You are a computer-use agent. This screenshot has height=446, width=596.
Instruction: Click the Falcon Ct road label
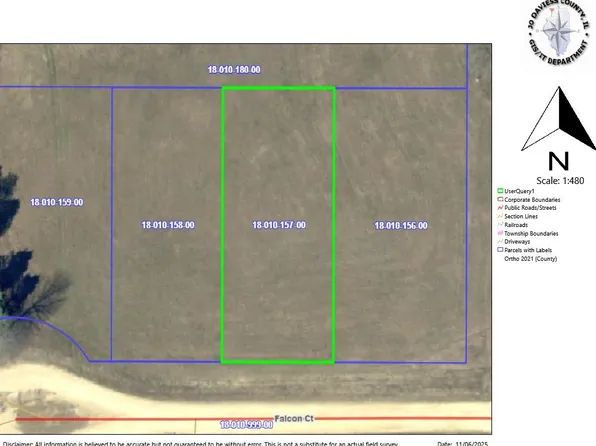click(294, 419)
